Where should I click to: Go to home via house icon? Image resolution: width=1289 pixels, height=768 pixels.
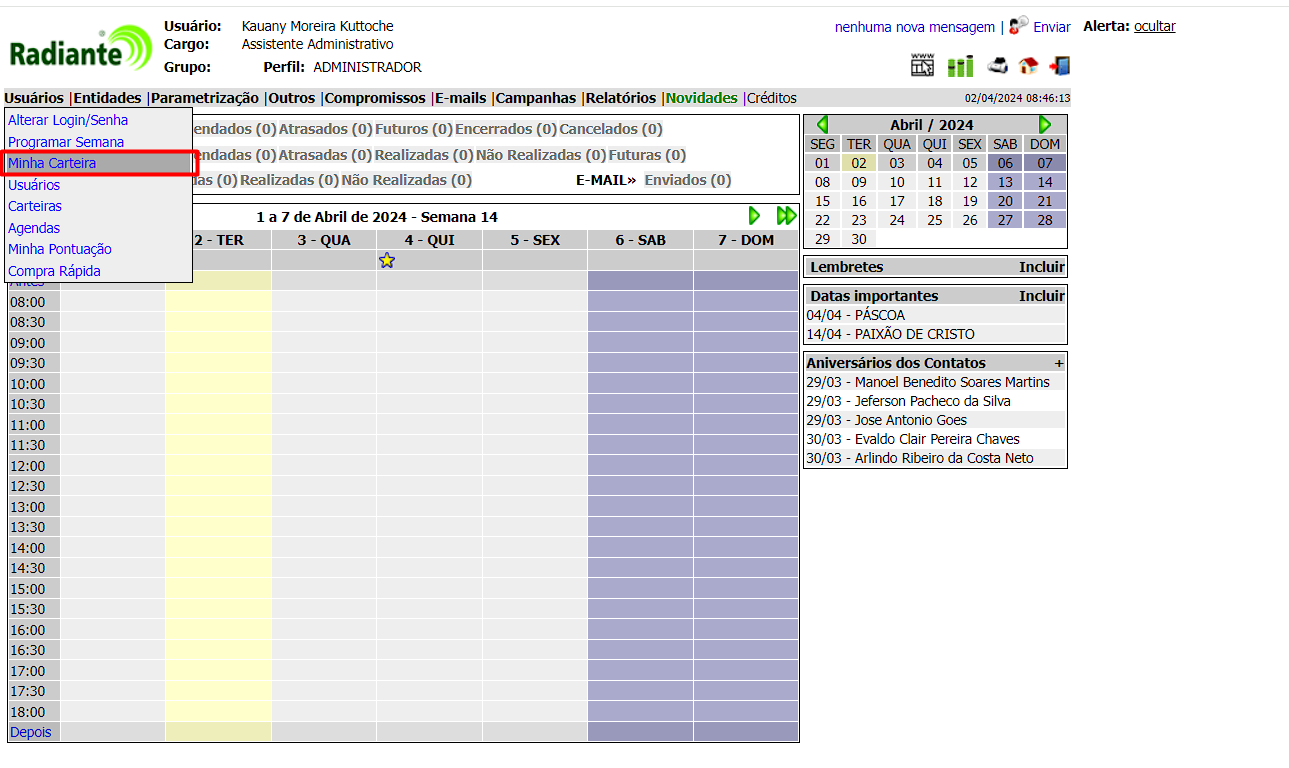pos(1028,66)
